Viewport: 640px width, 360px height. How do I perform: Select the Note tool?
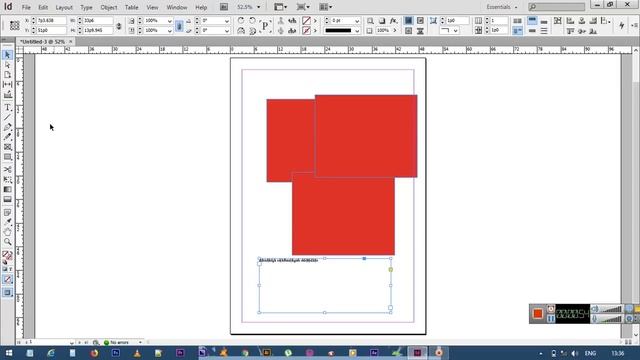(x=7, y=213)
